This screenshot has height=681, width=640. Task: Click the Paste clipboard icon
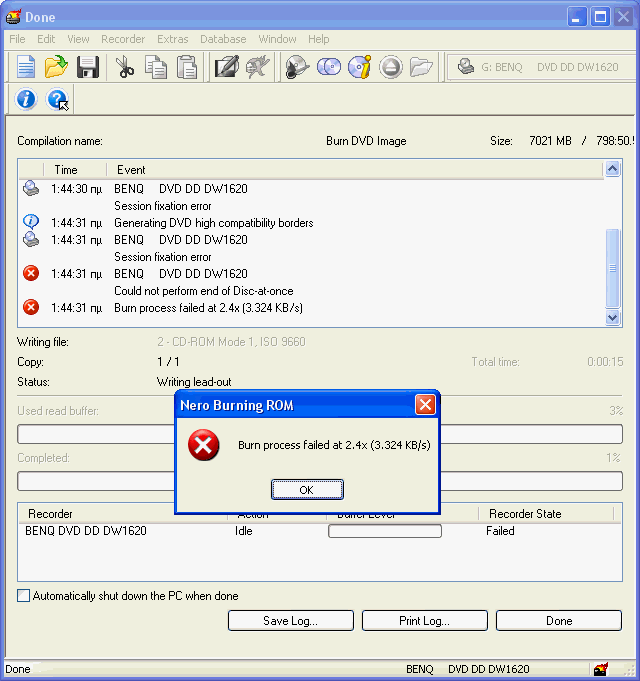187,67
